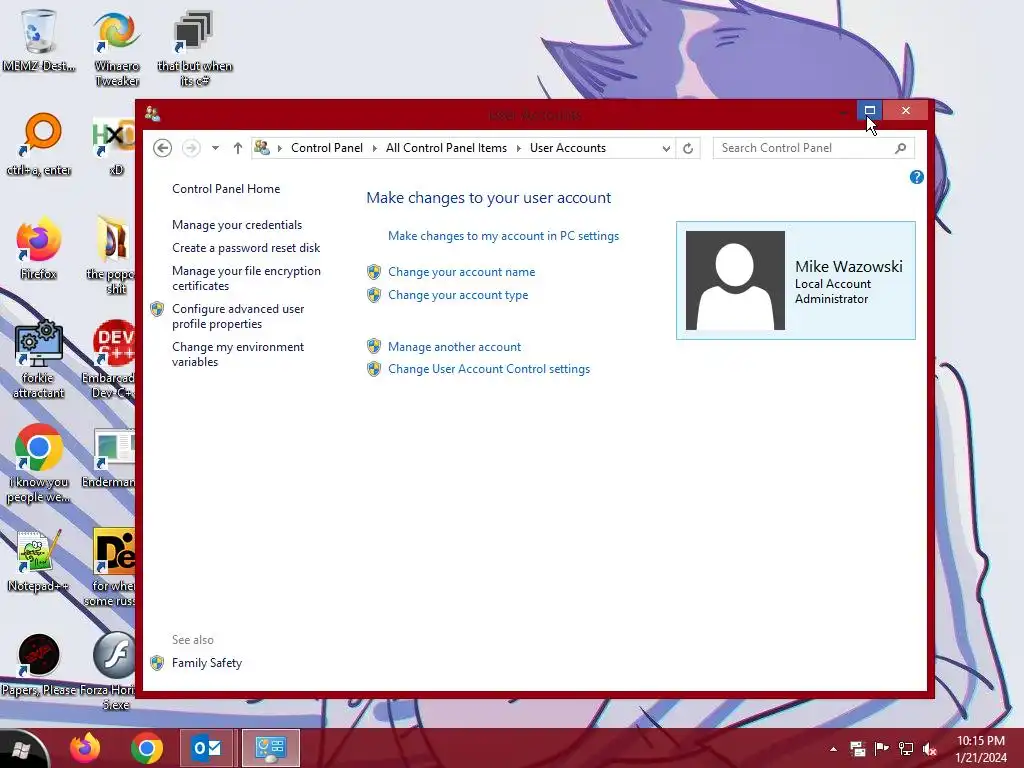Select the Papers, Please desktop icon
1024x768 pixels.
(39, 665)
